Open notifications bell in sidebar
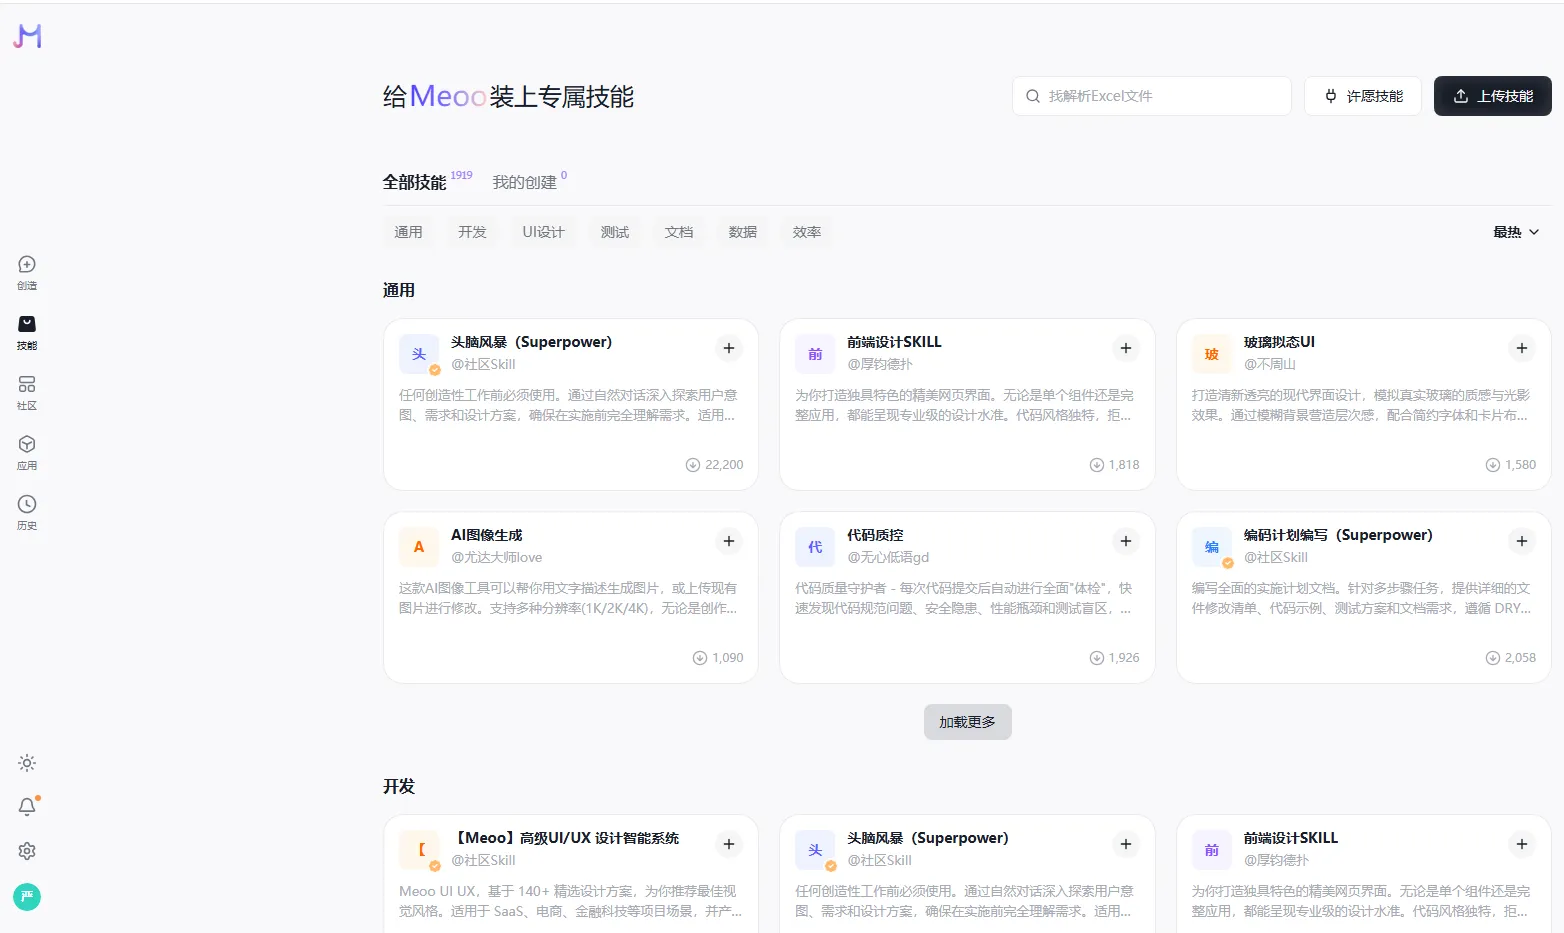The image size is (1564, 933). pos(27,807)
